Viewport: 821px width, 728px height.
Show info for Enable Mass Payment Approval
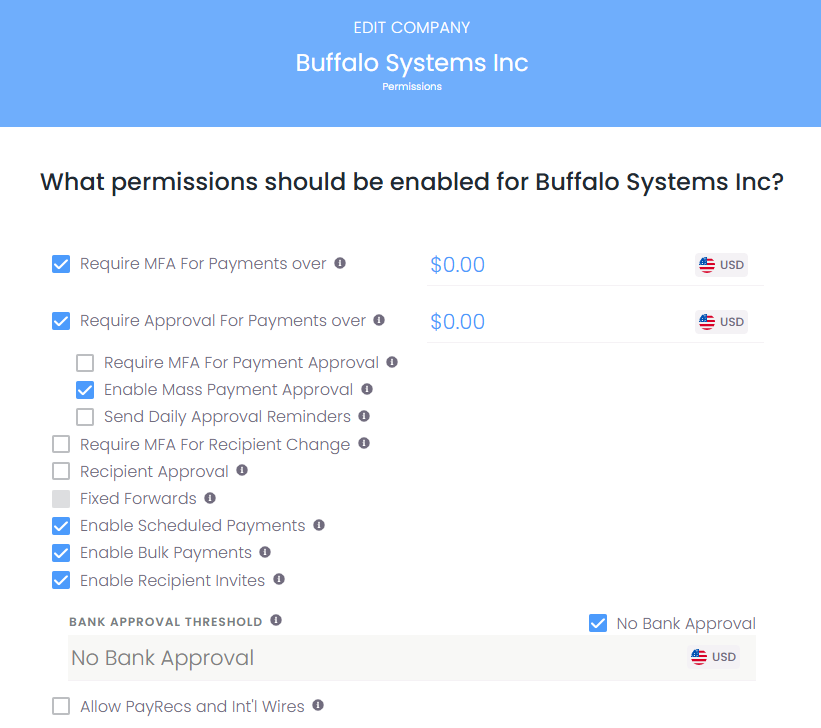[x=367, y=389]
